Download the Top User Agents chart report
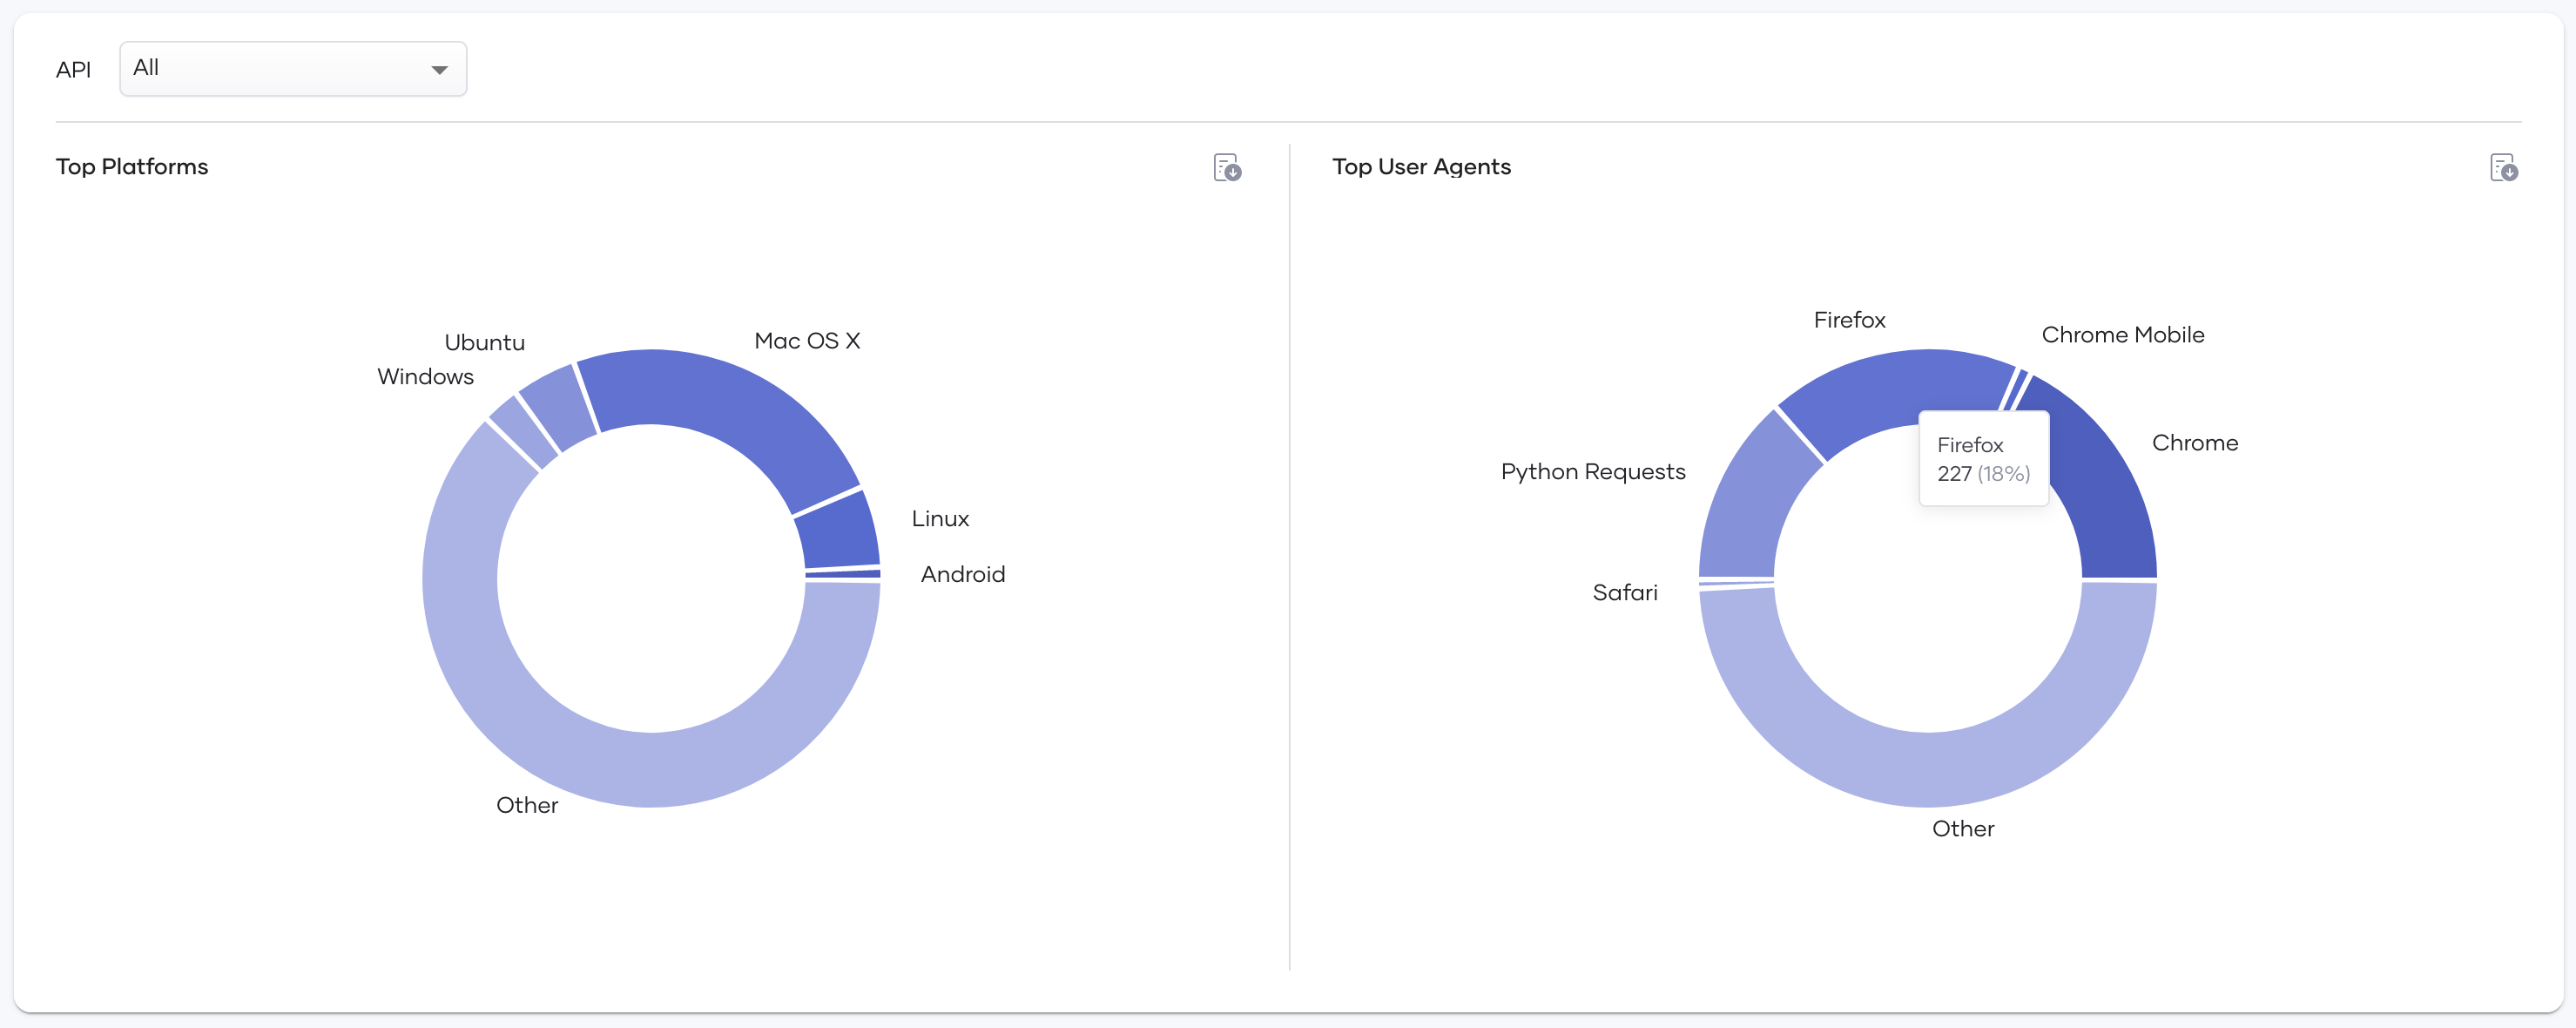 pyautogui.click(x=2503, y=167)
